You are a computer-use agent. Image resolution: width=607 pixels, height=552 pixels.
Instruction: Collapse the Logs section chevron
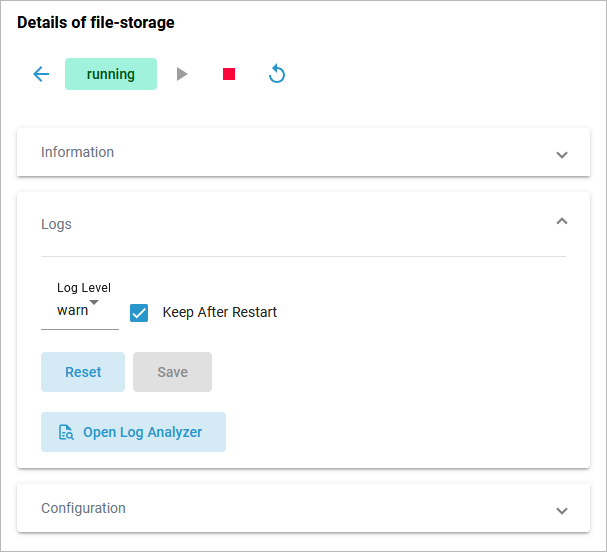pyautogui.click(x=562, y=221)
